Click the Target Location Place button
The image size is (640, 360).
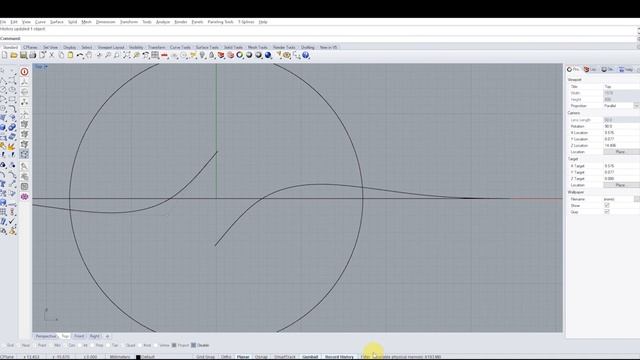pyautogui.click(x=621, y=185)
